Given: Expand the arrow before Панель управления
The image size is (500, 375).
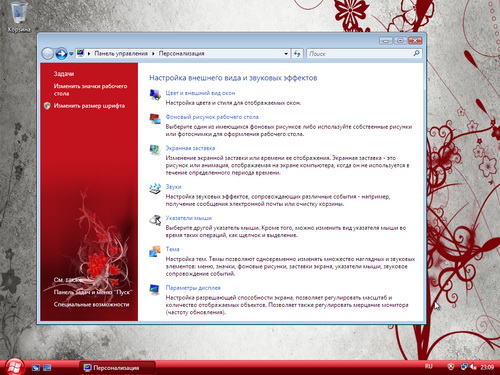Looking at the screenshot, I should tap(89, 54).
